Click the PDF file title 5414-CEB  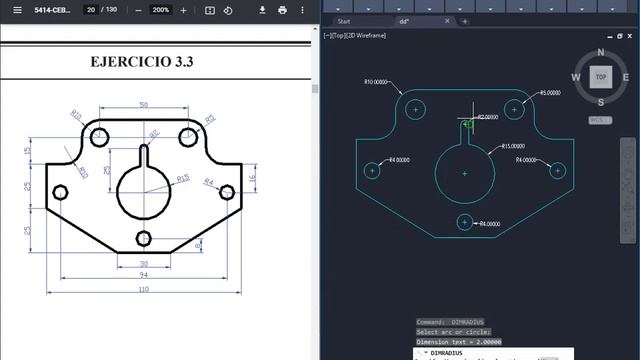(x=52, y=10)
